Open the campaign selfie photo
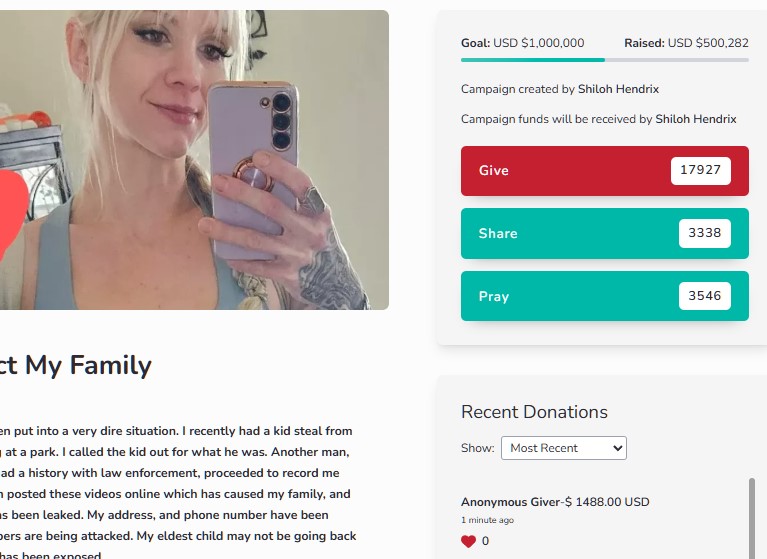Screen dimensions: 767x559 [194, 159]
